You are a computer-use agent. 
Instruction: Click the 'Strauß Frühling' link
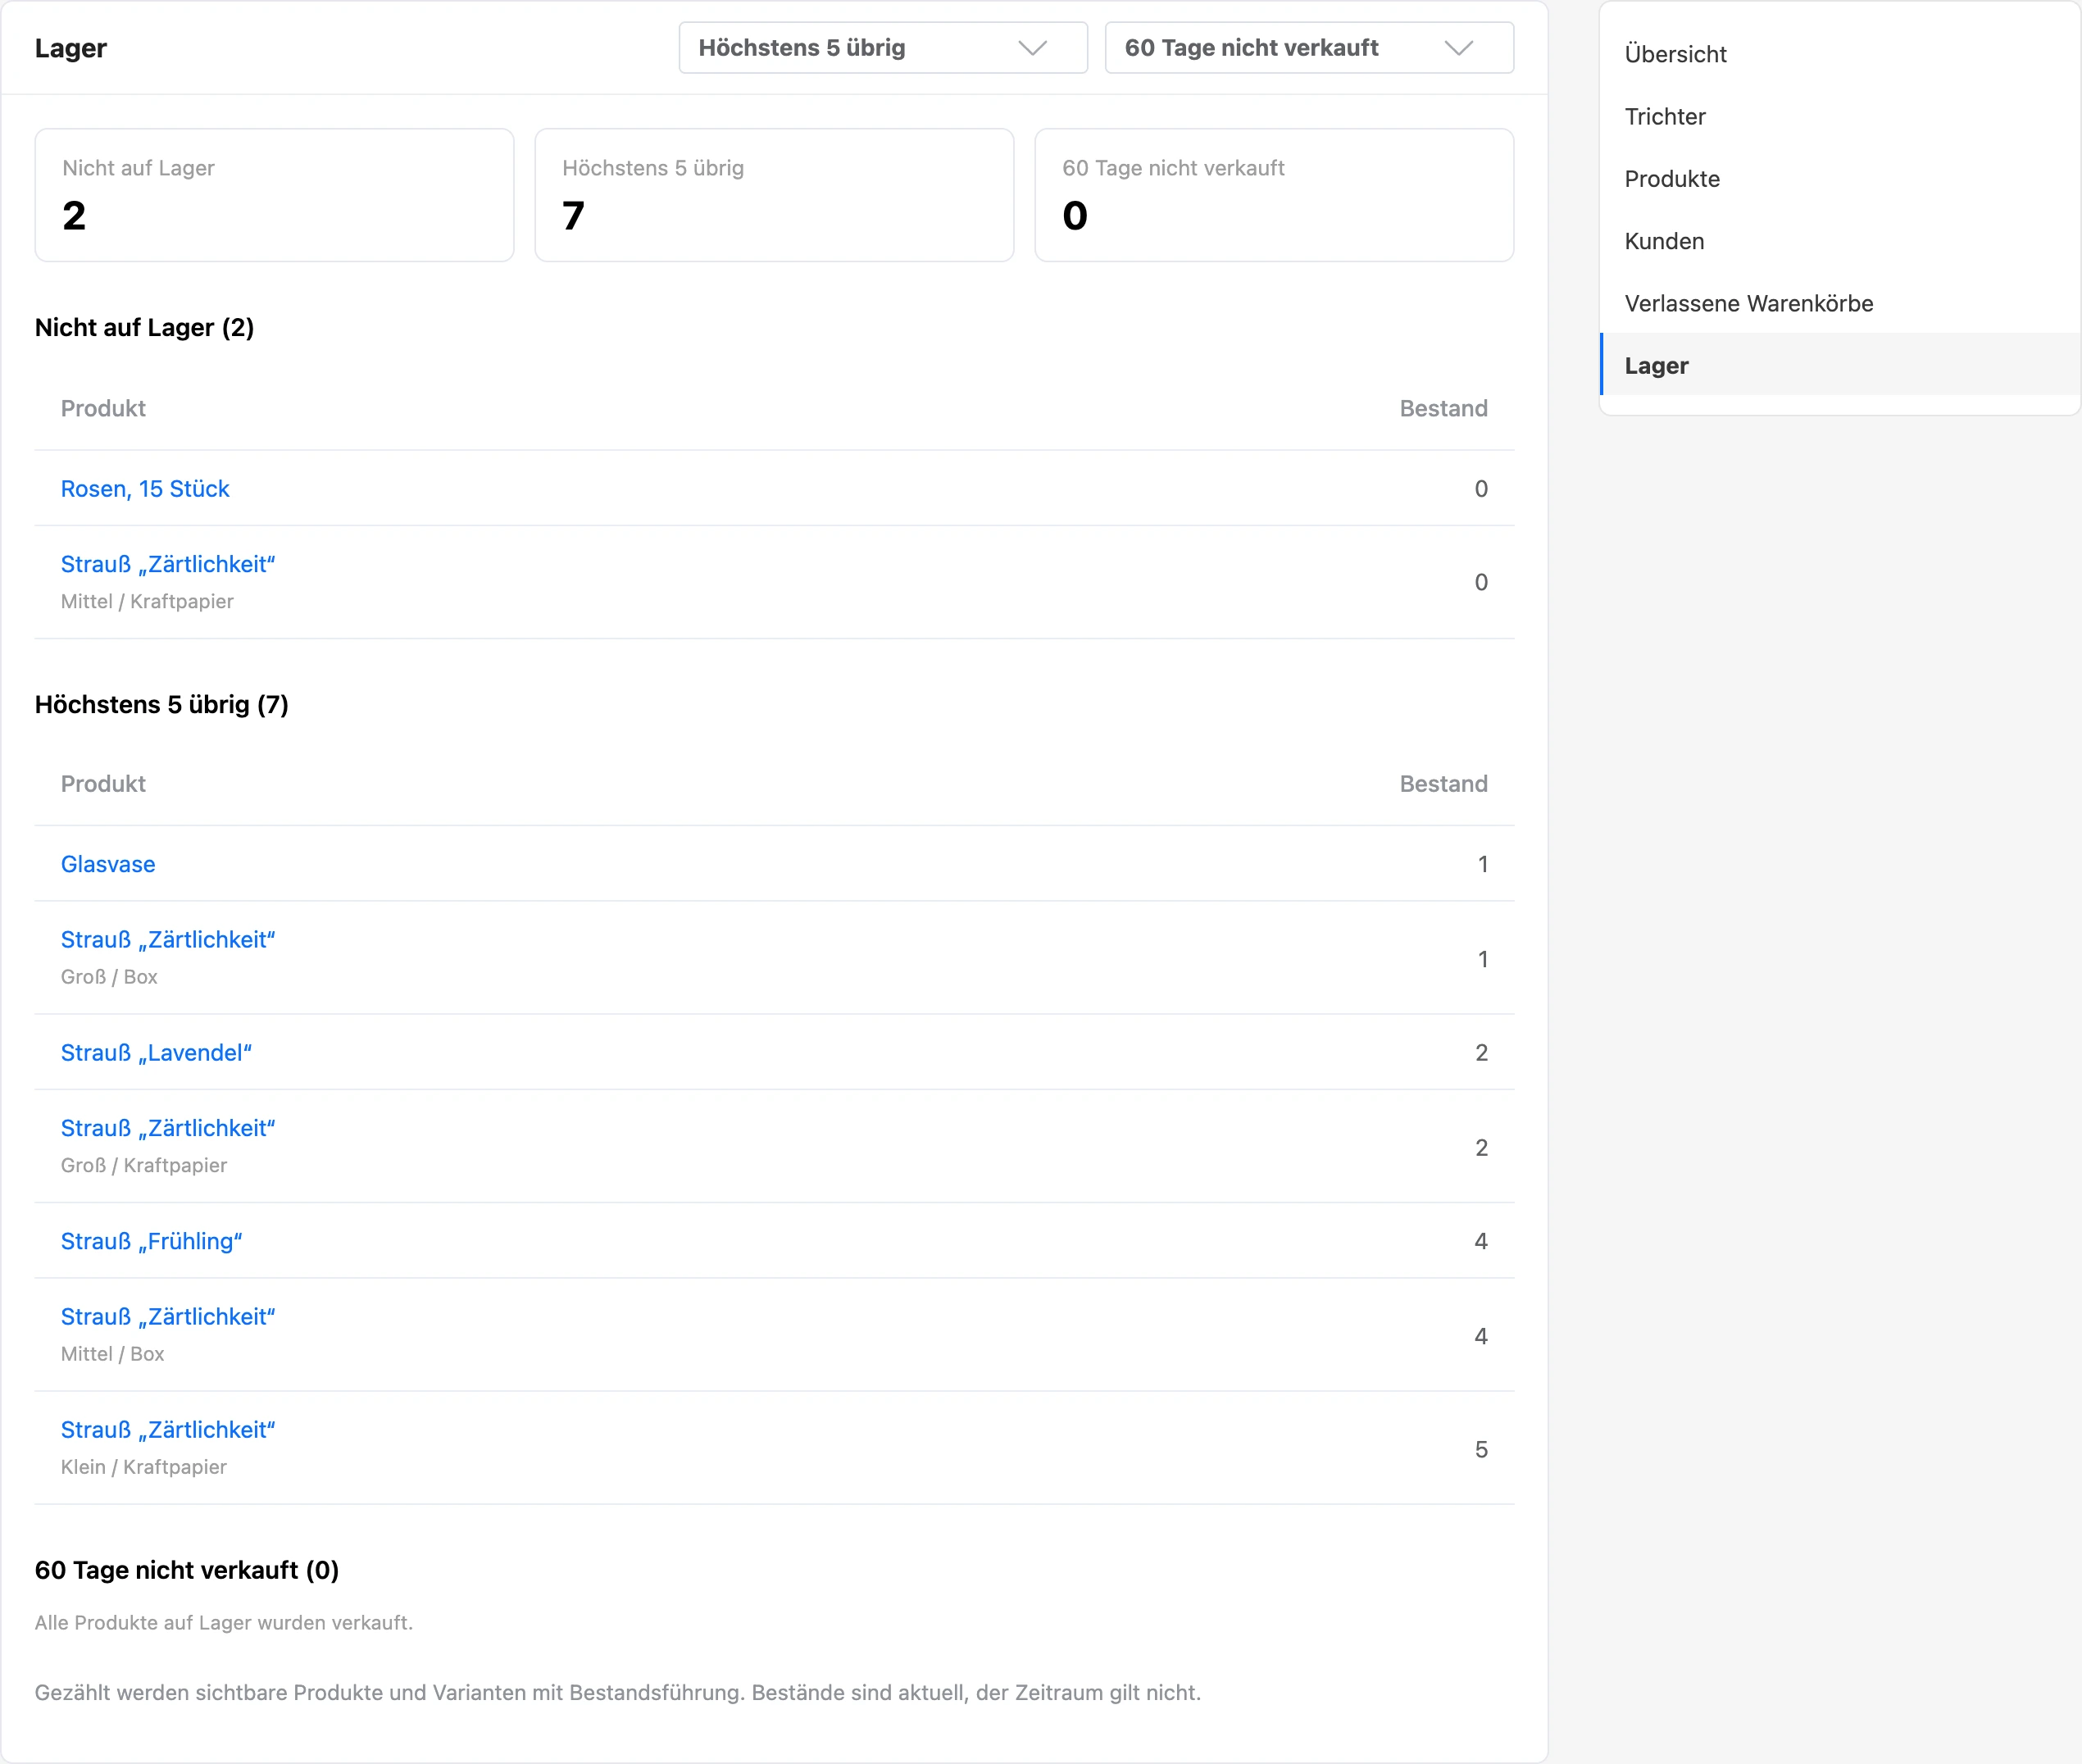coord(152,1241)
